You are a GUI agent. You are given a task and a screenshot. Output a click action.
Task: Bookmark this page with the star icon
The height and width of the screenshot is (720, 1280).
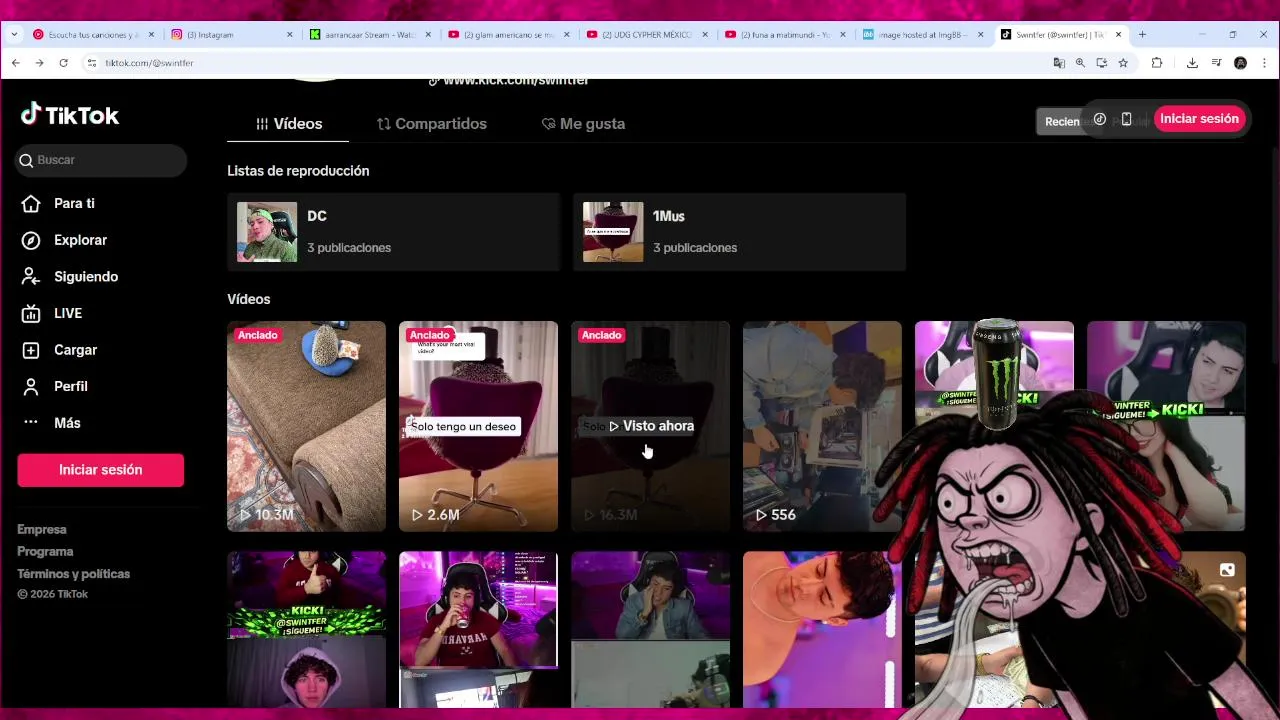click(x=1123, y=63)
